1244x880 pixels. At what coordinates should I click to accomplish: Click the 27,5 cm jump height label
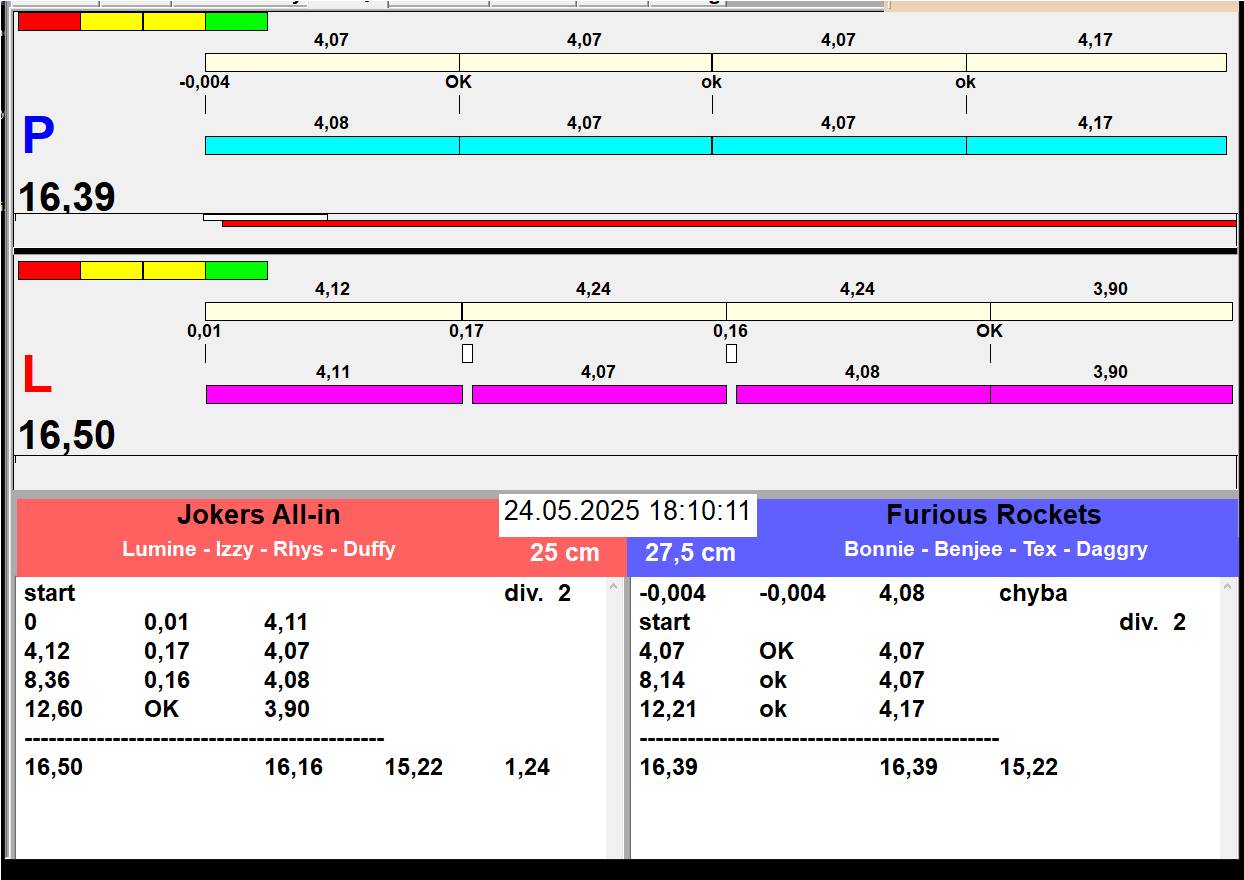[690, 553]
